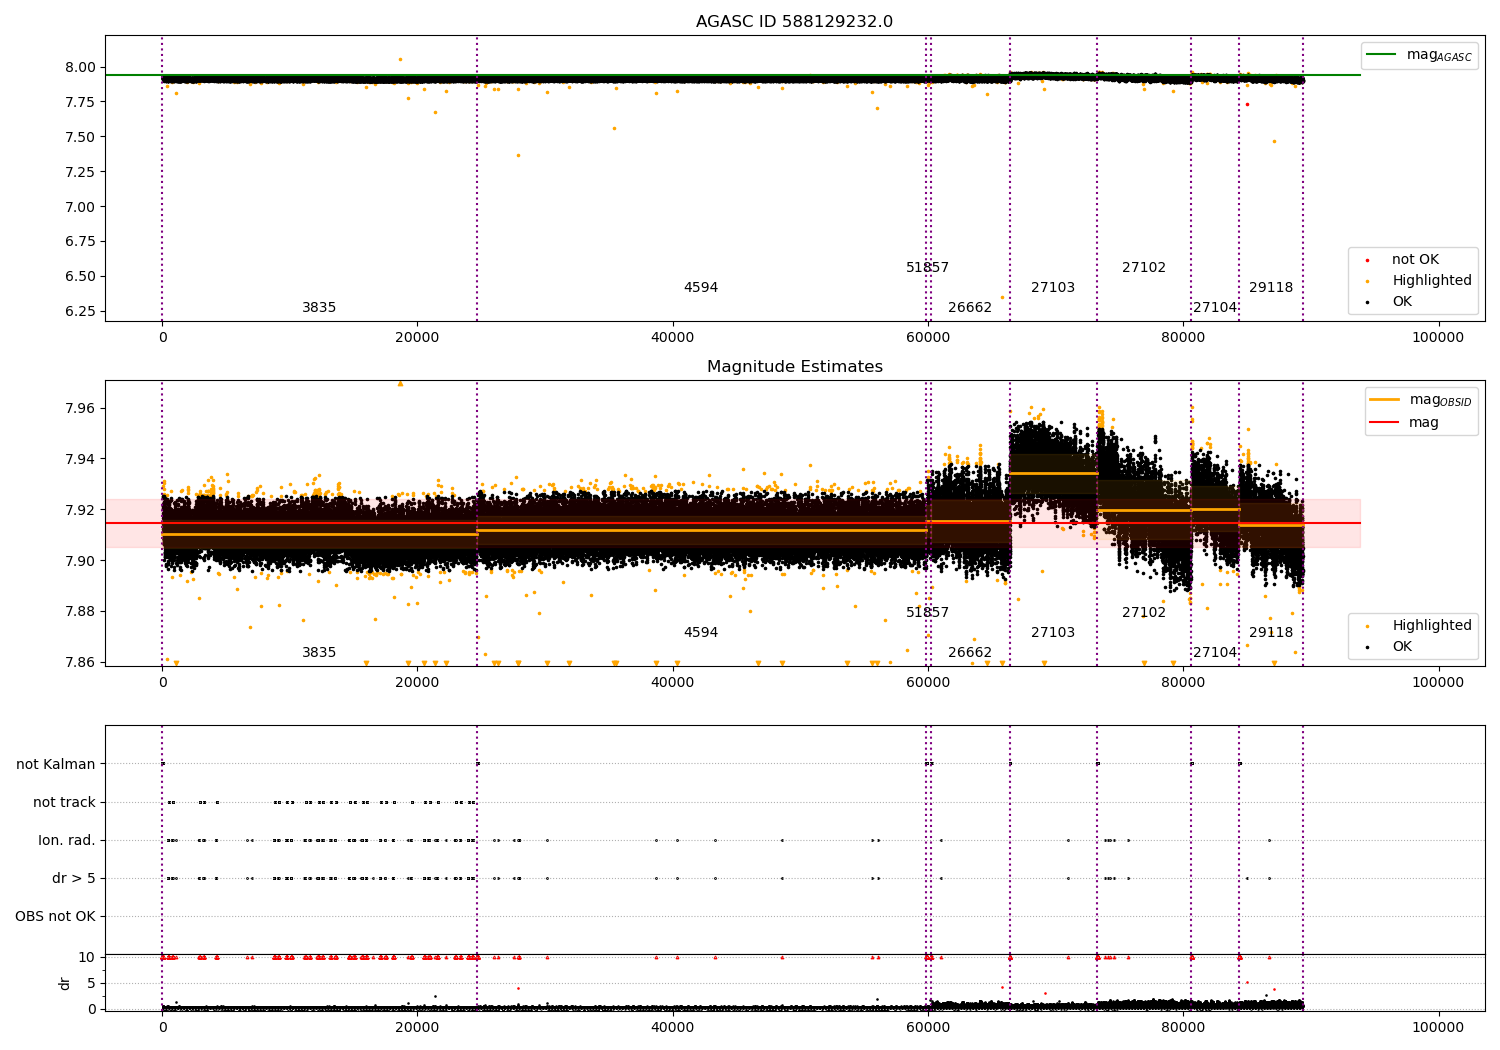
Task: Click OBSID label 4594 in Magnitude Estimates plot
Action: [701, 633]
